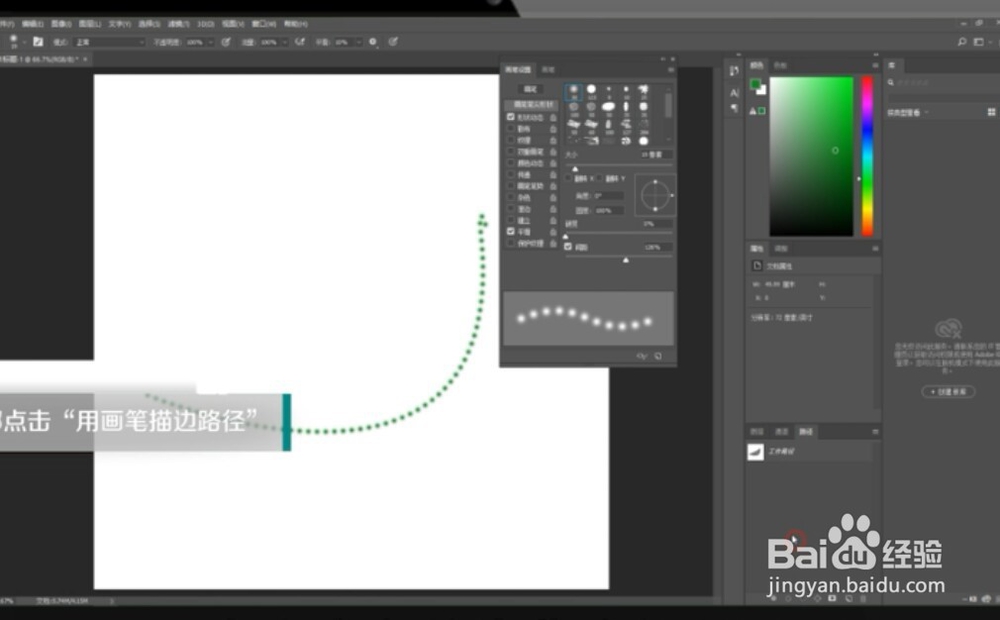Click the search magnifier icon at top right

(x=962, y=42)
